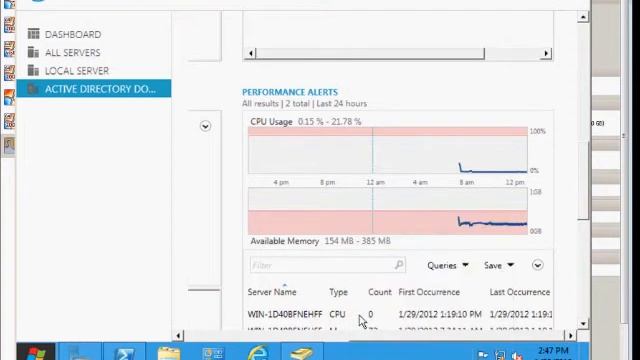Viewport: 640px width, 360px height.
Task: Click the yellow toolbox taskbar icon
Action: (301, 352)
